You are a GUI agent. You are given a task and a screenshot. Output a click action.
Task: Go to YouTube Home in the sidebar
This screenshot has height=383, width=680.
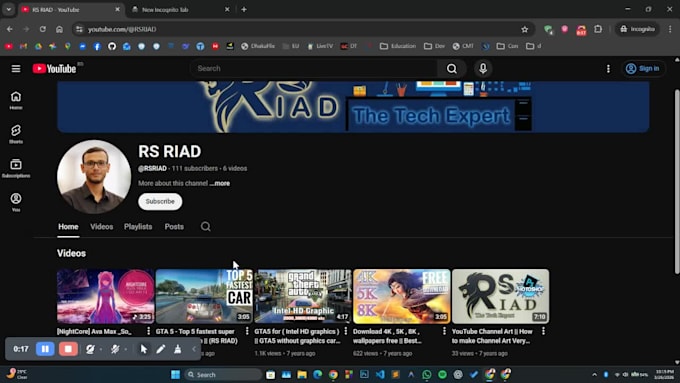[16, 100]
